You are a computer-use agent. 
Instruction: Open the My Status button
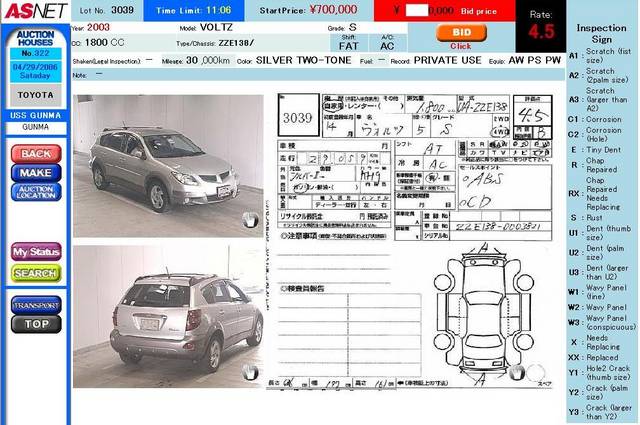click(x=36, y=251)
